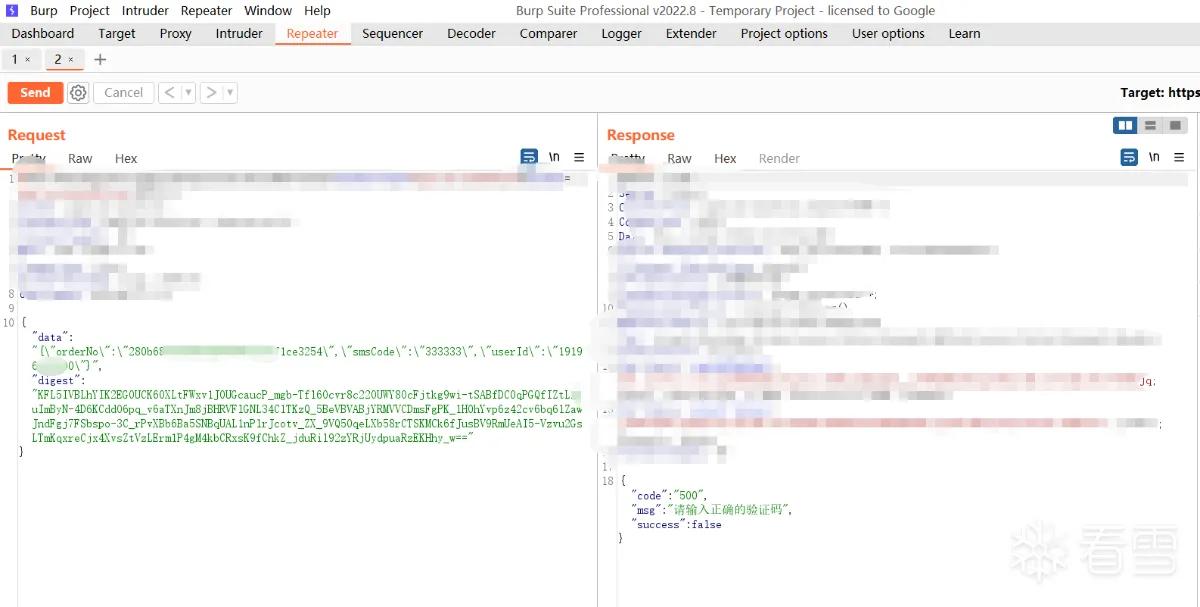Image resolution: width=1200 pixels, height=607 pixels.
Task: Switch to the Dashboard tab
Action: [43, 34]
